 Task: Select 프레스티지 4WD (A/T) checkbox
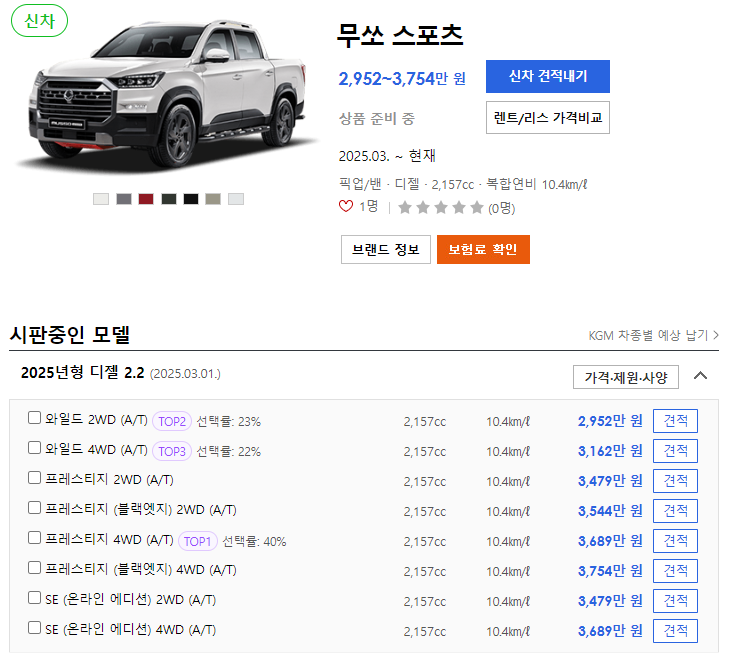click(x=34, y=538)
